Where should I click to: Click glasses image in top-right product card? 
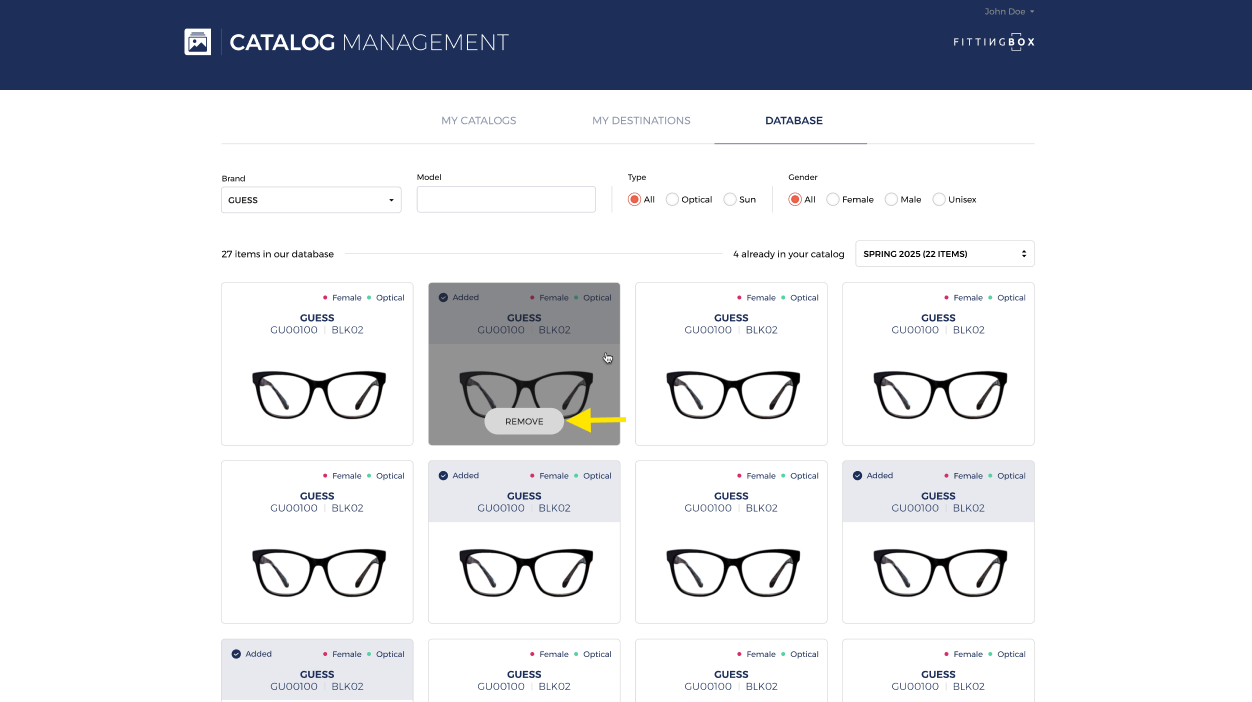point(938,394)
